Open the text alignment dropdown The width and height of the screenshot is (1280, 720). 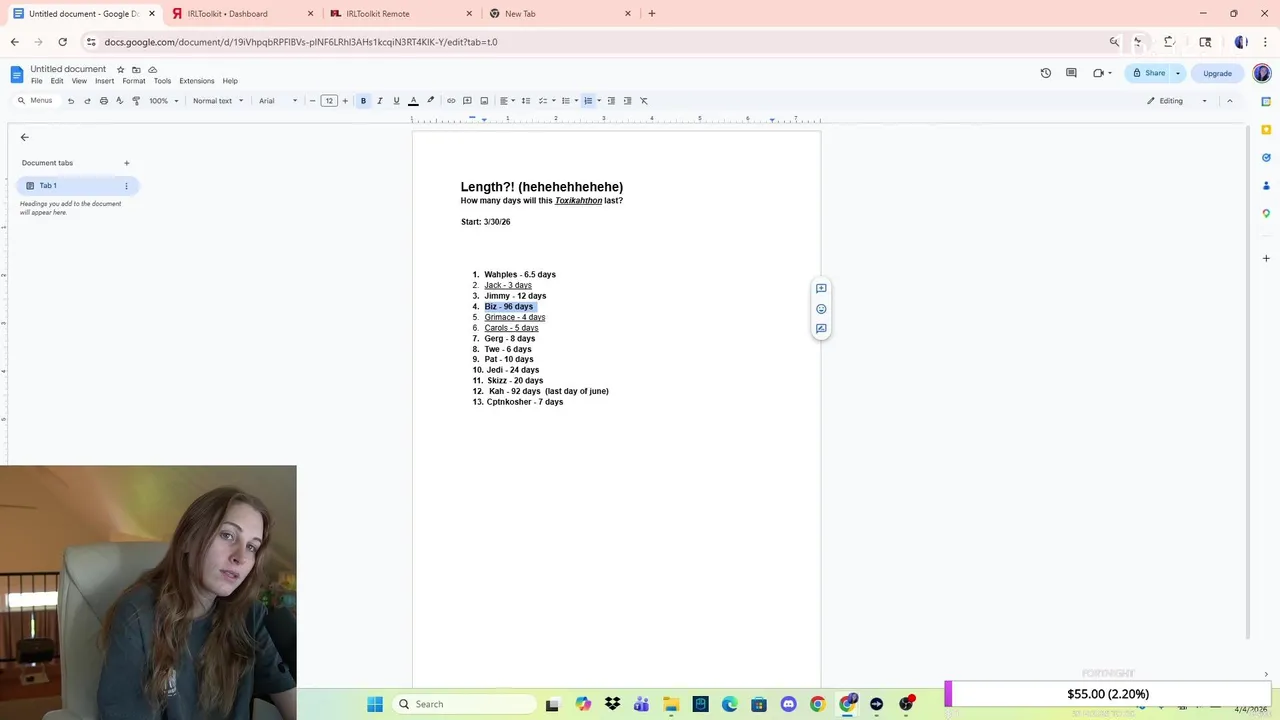(507, 101)
